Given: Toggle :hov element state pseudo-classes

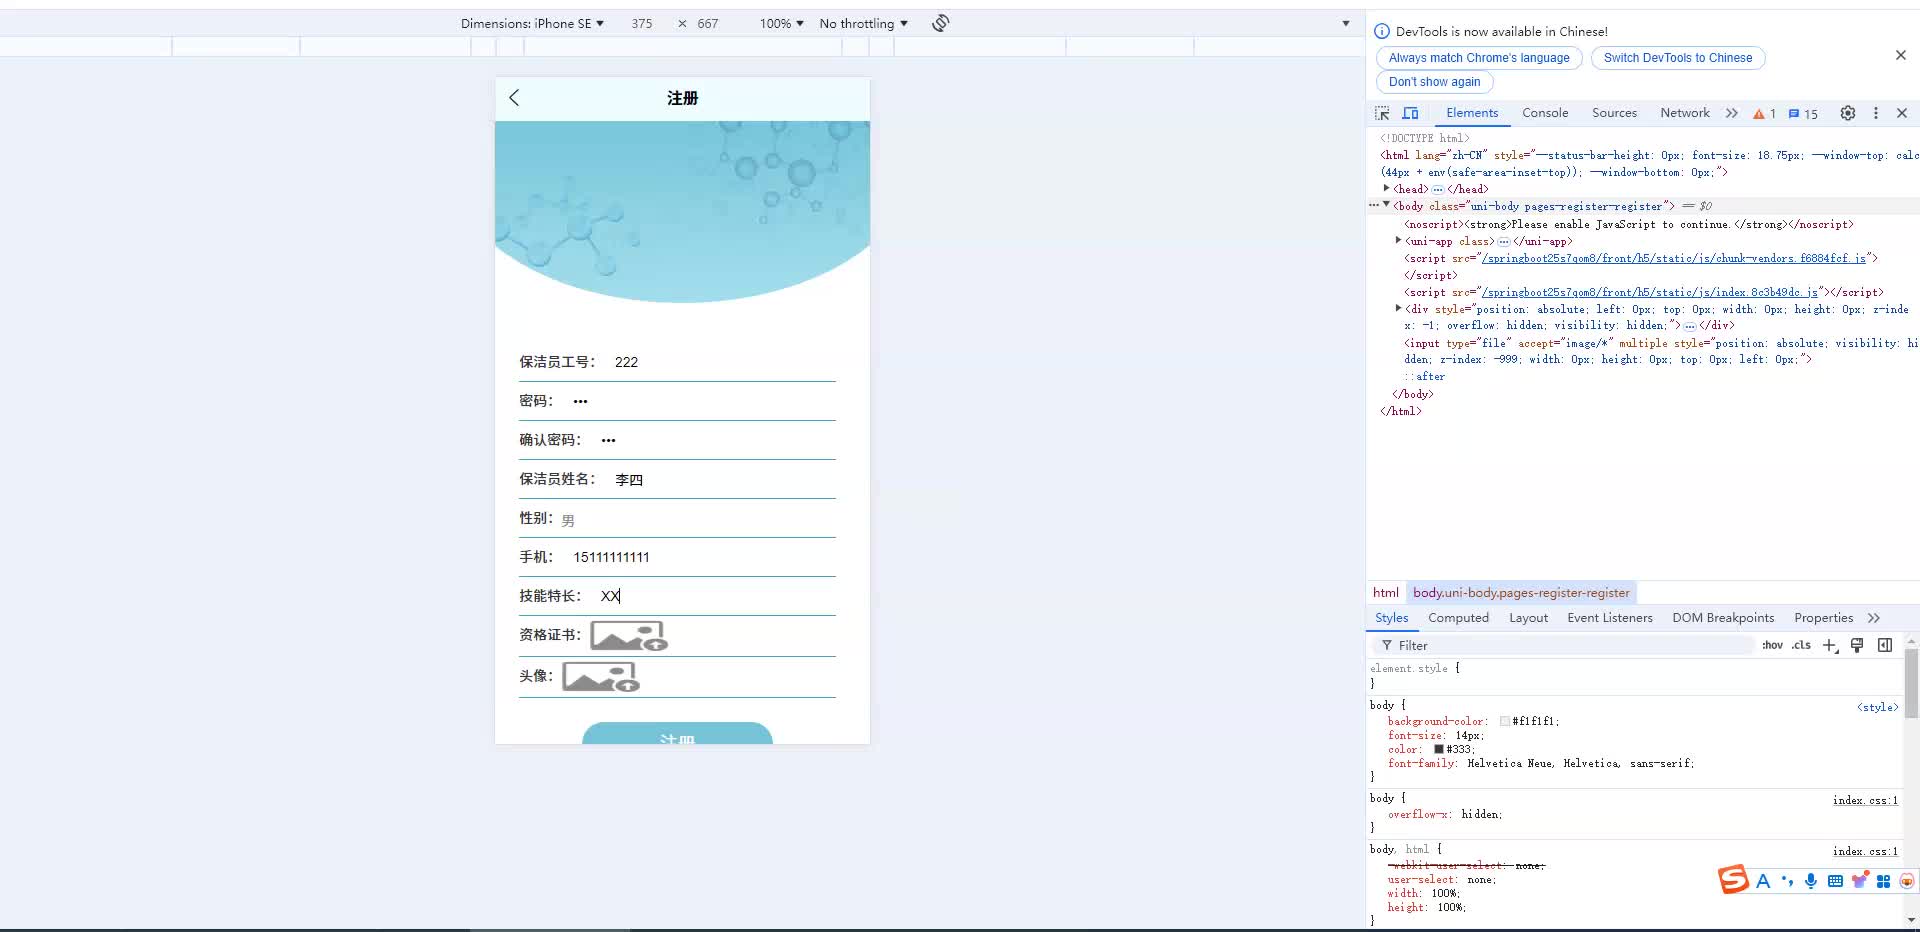Looking at the screenshot, I should [x=1772, y=645].
